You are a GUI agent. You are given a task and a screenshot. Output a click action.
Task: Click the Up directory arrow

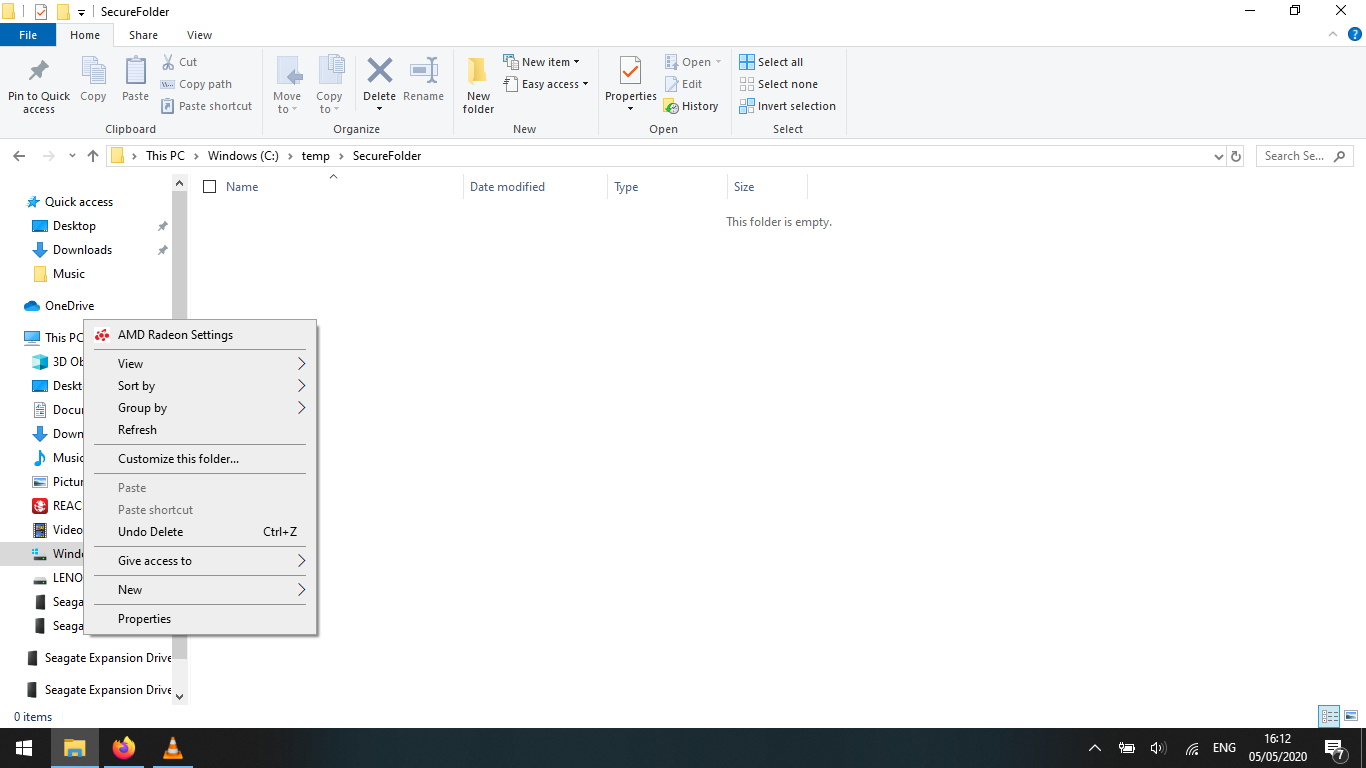tap(93, 156)
